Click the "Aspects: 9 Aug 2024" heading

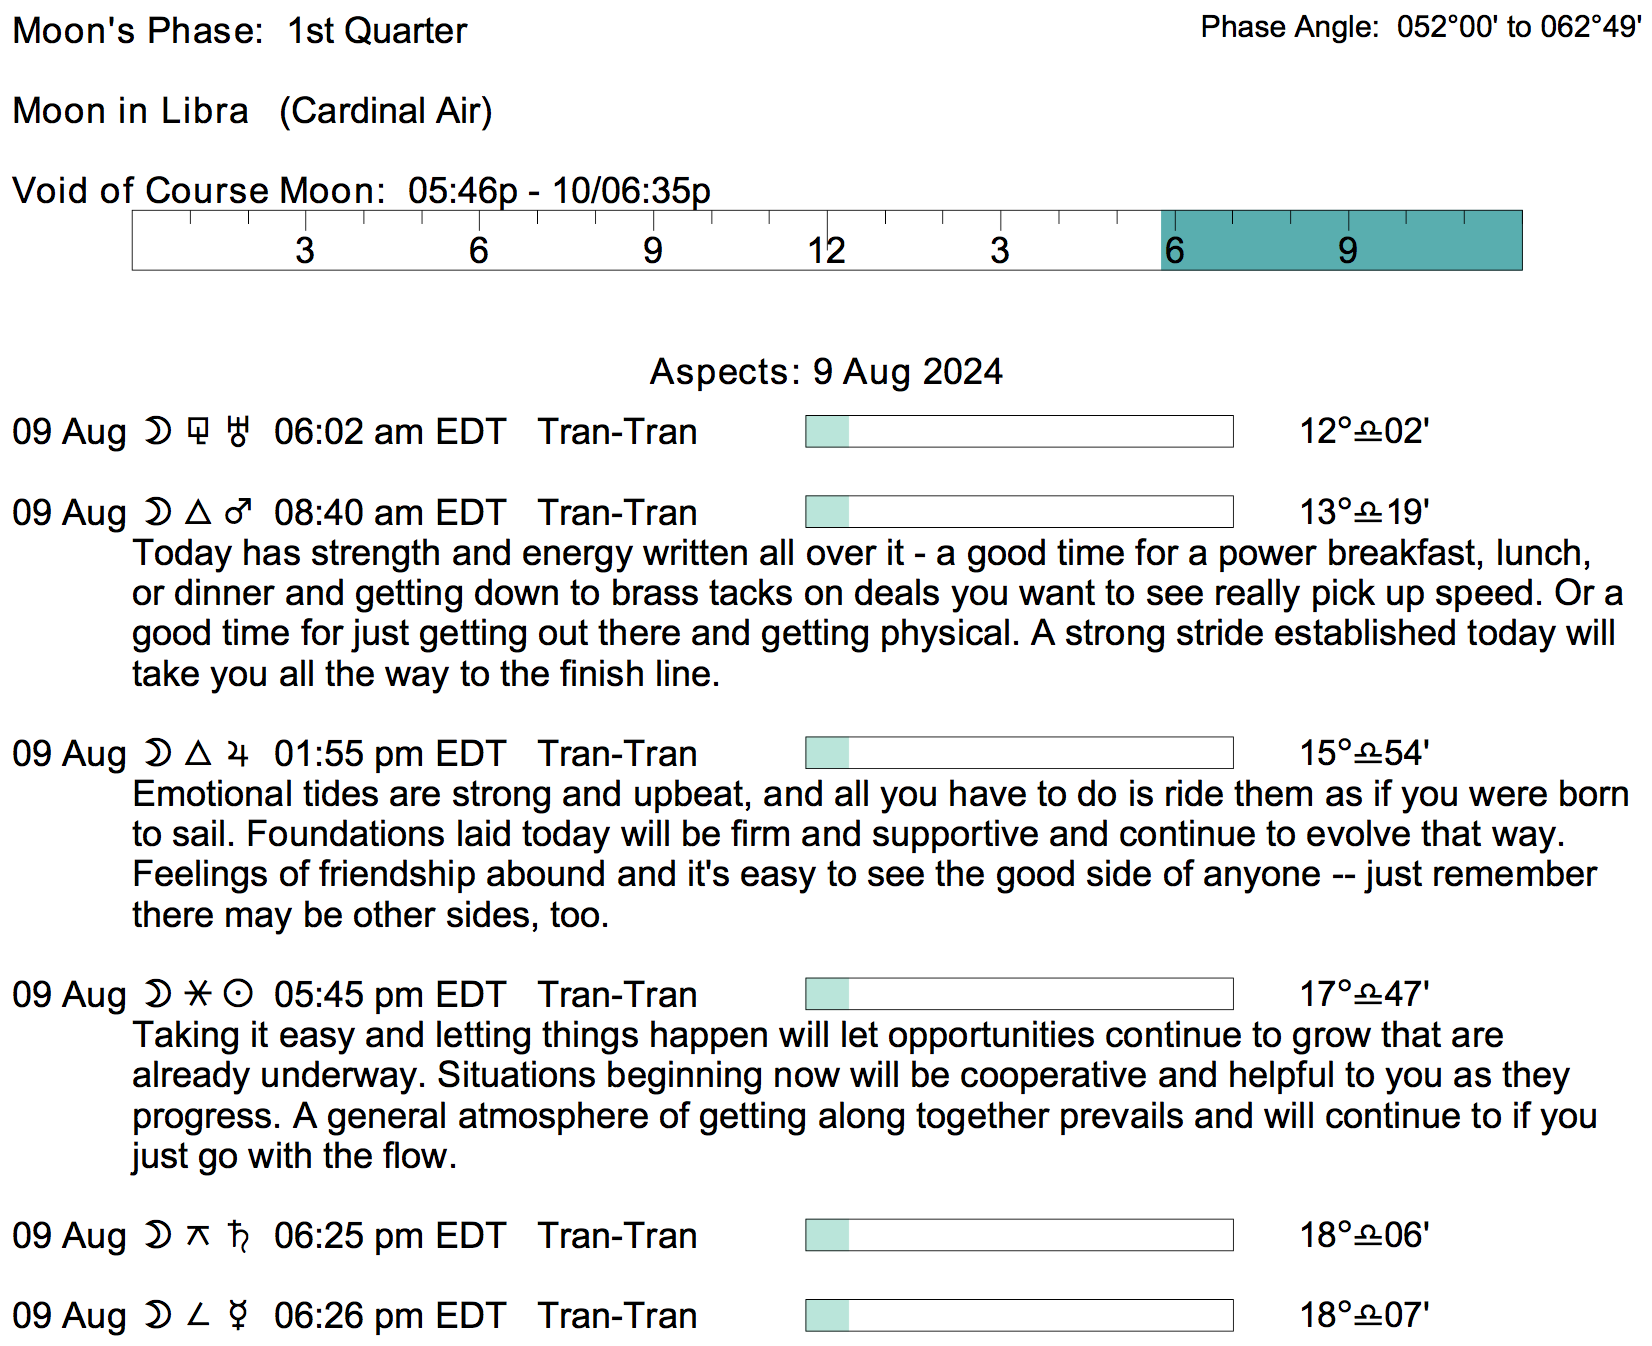pos(826,372)
